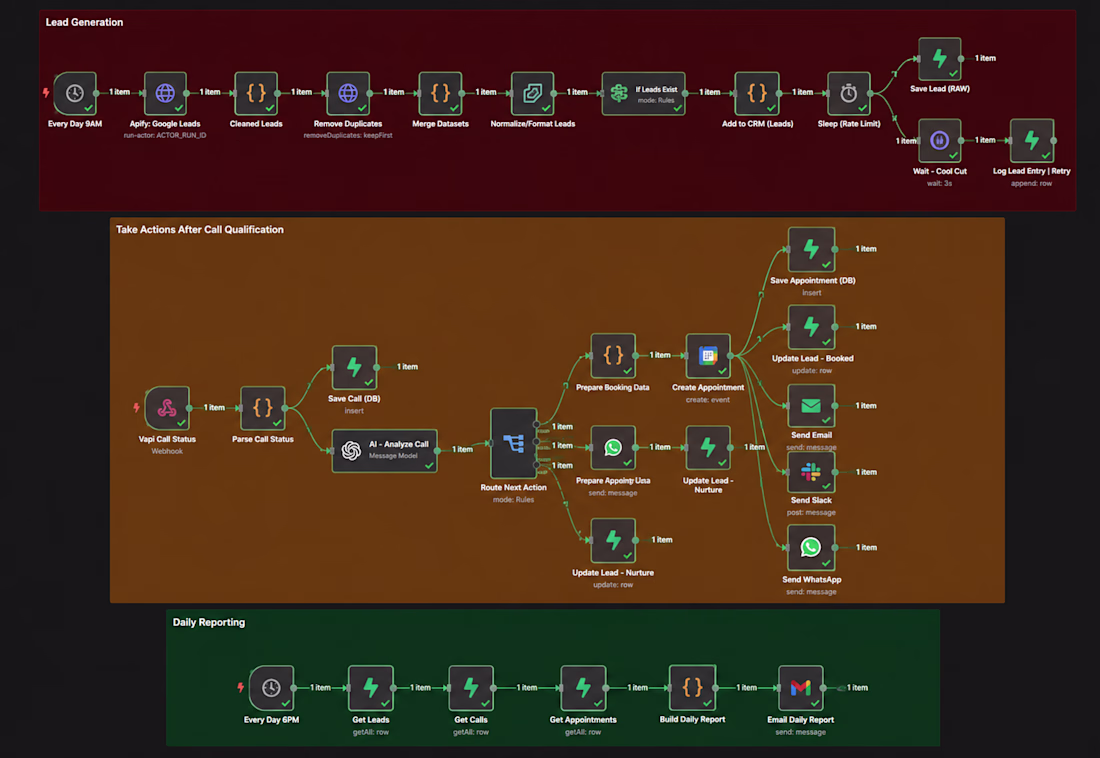This screenshot has height=758, width=1100.
Task: Select the If Leads Exist node
Action: click(x=643, y=93)
